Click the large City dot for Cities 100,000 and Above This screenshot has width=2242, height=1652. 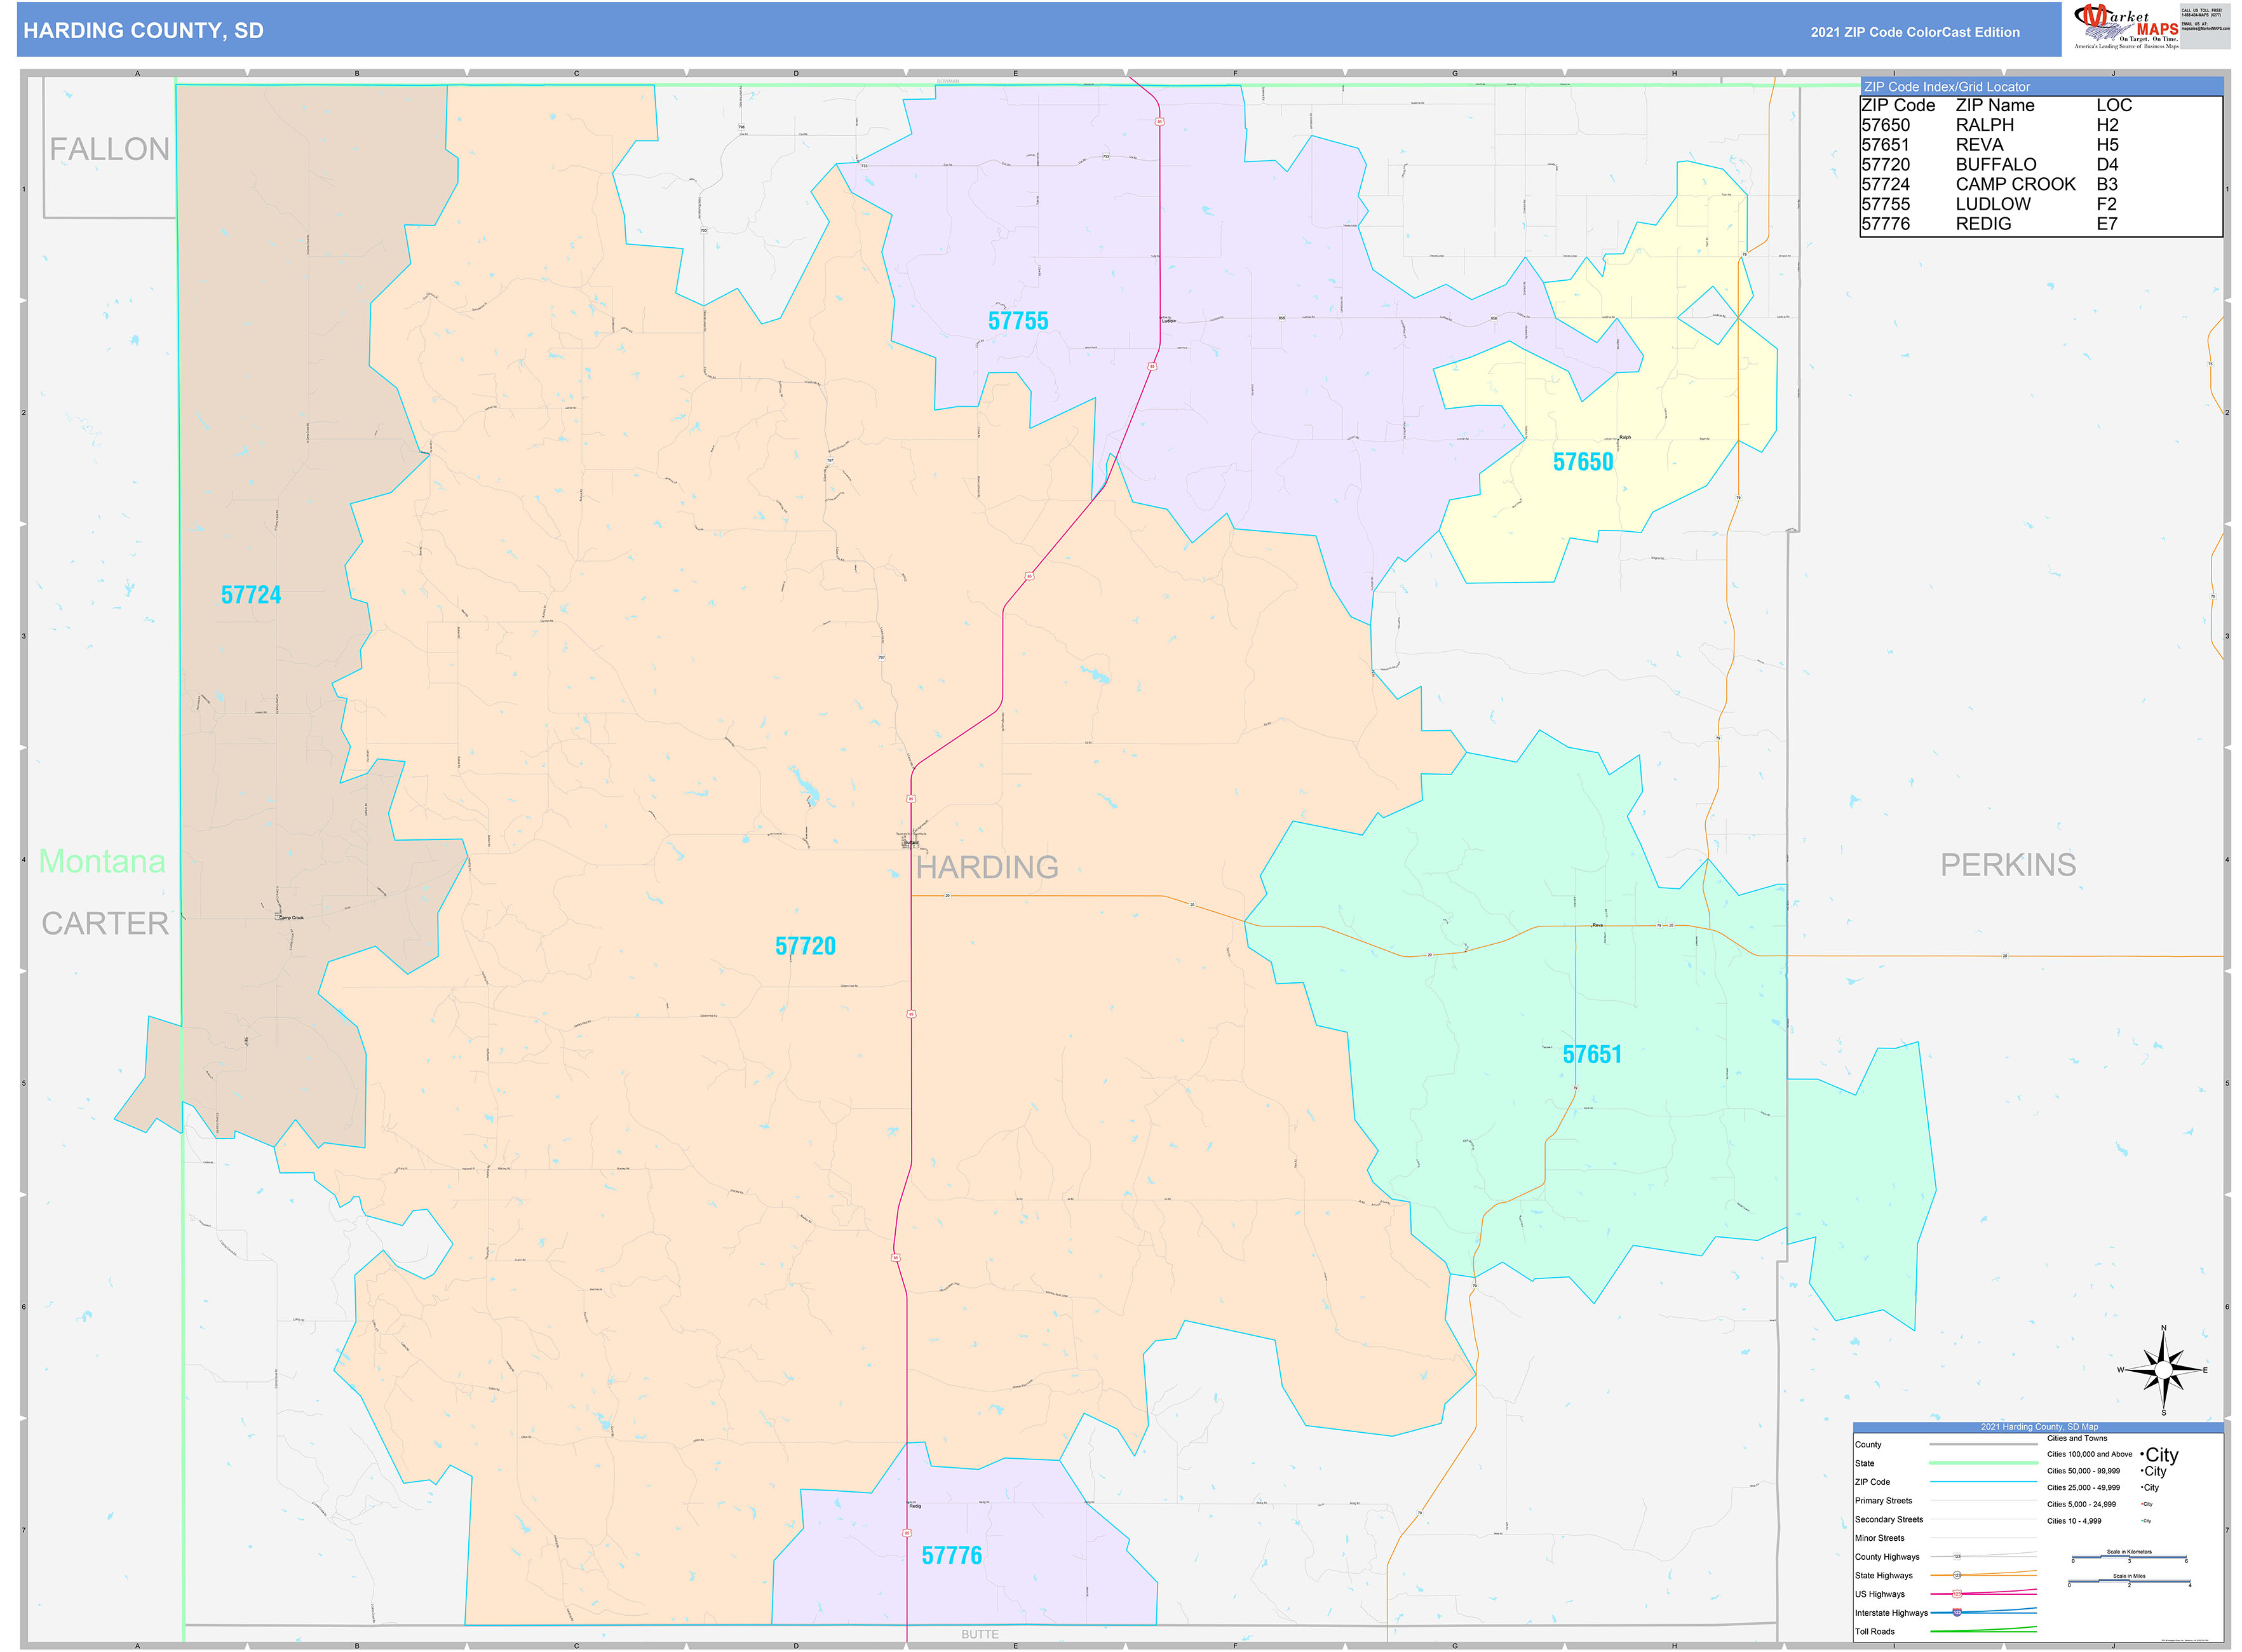(x=2142, y=1455)
